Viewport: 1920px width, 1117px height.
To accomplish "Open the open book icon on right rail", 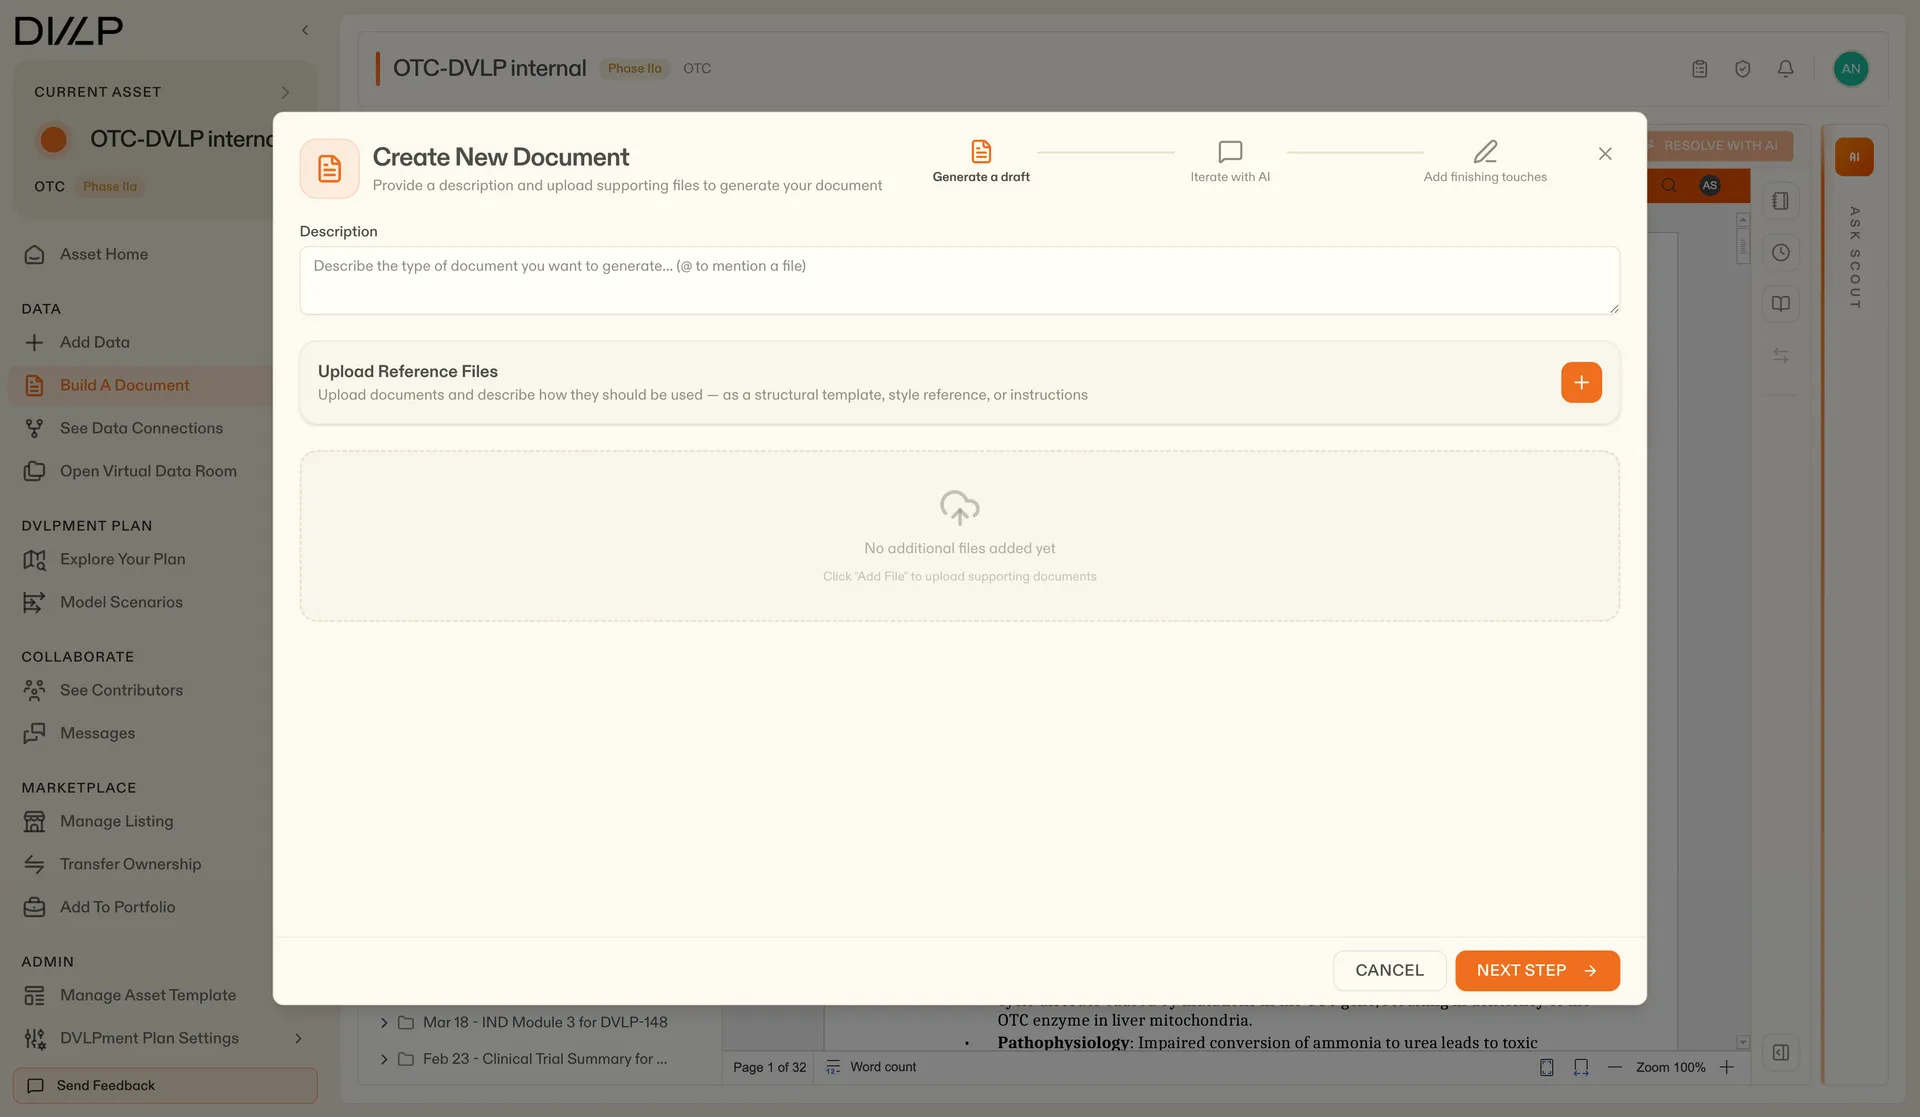I will 1780,303.
